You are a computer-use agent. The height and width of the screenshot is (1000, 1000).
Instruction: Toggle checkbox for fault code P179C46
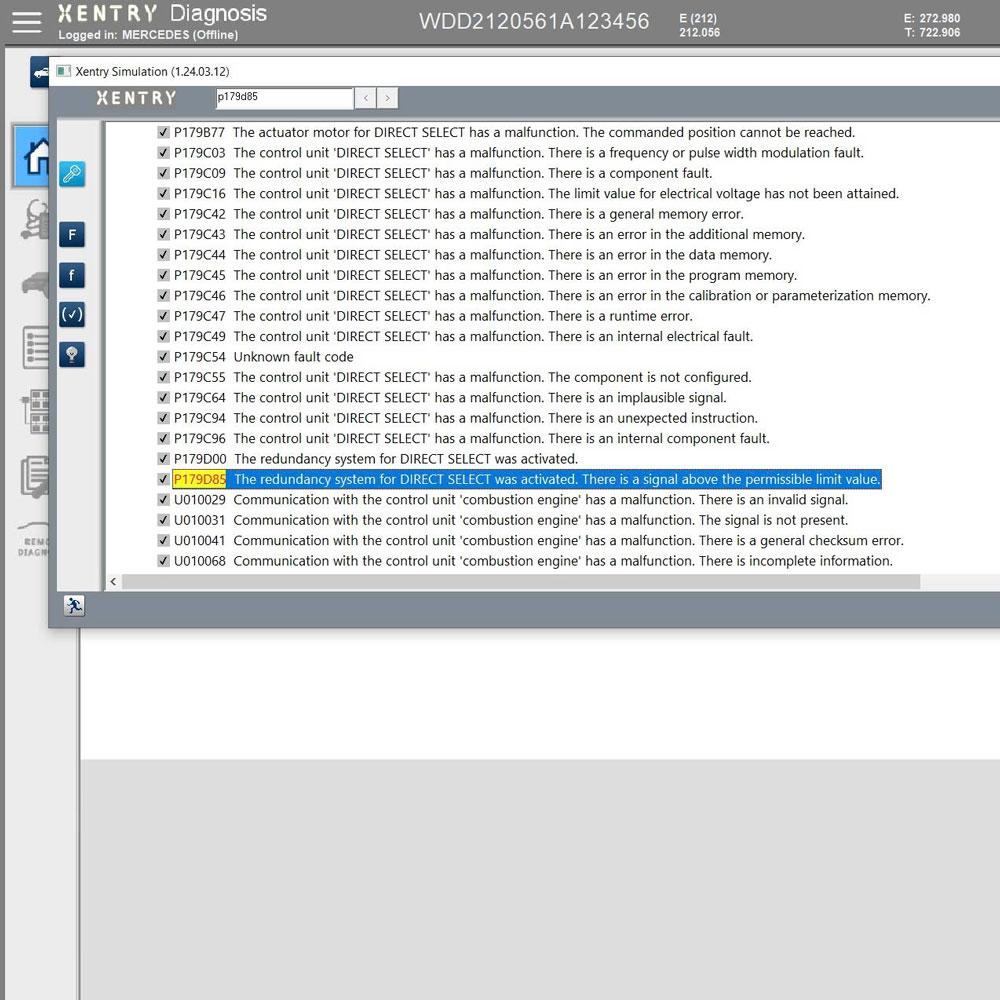pos(163,296)
